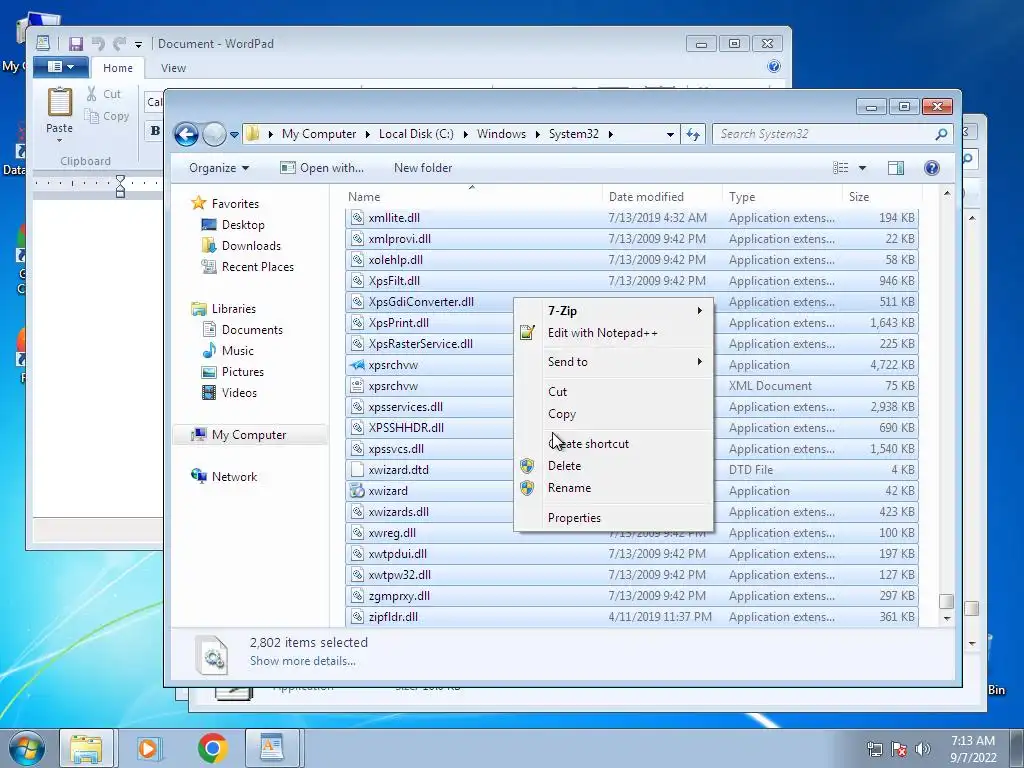This screenshot has height=768, width=1024.
Task: Open Google Chrome from the taskbar
Action: [x=212, y=748]
